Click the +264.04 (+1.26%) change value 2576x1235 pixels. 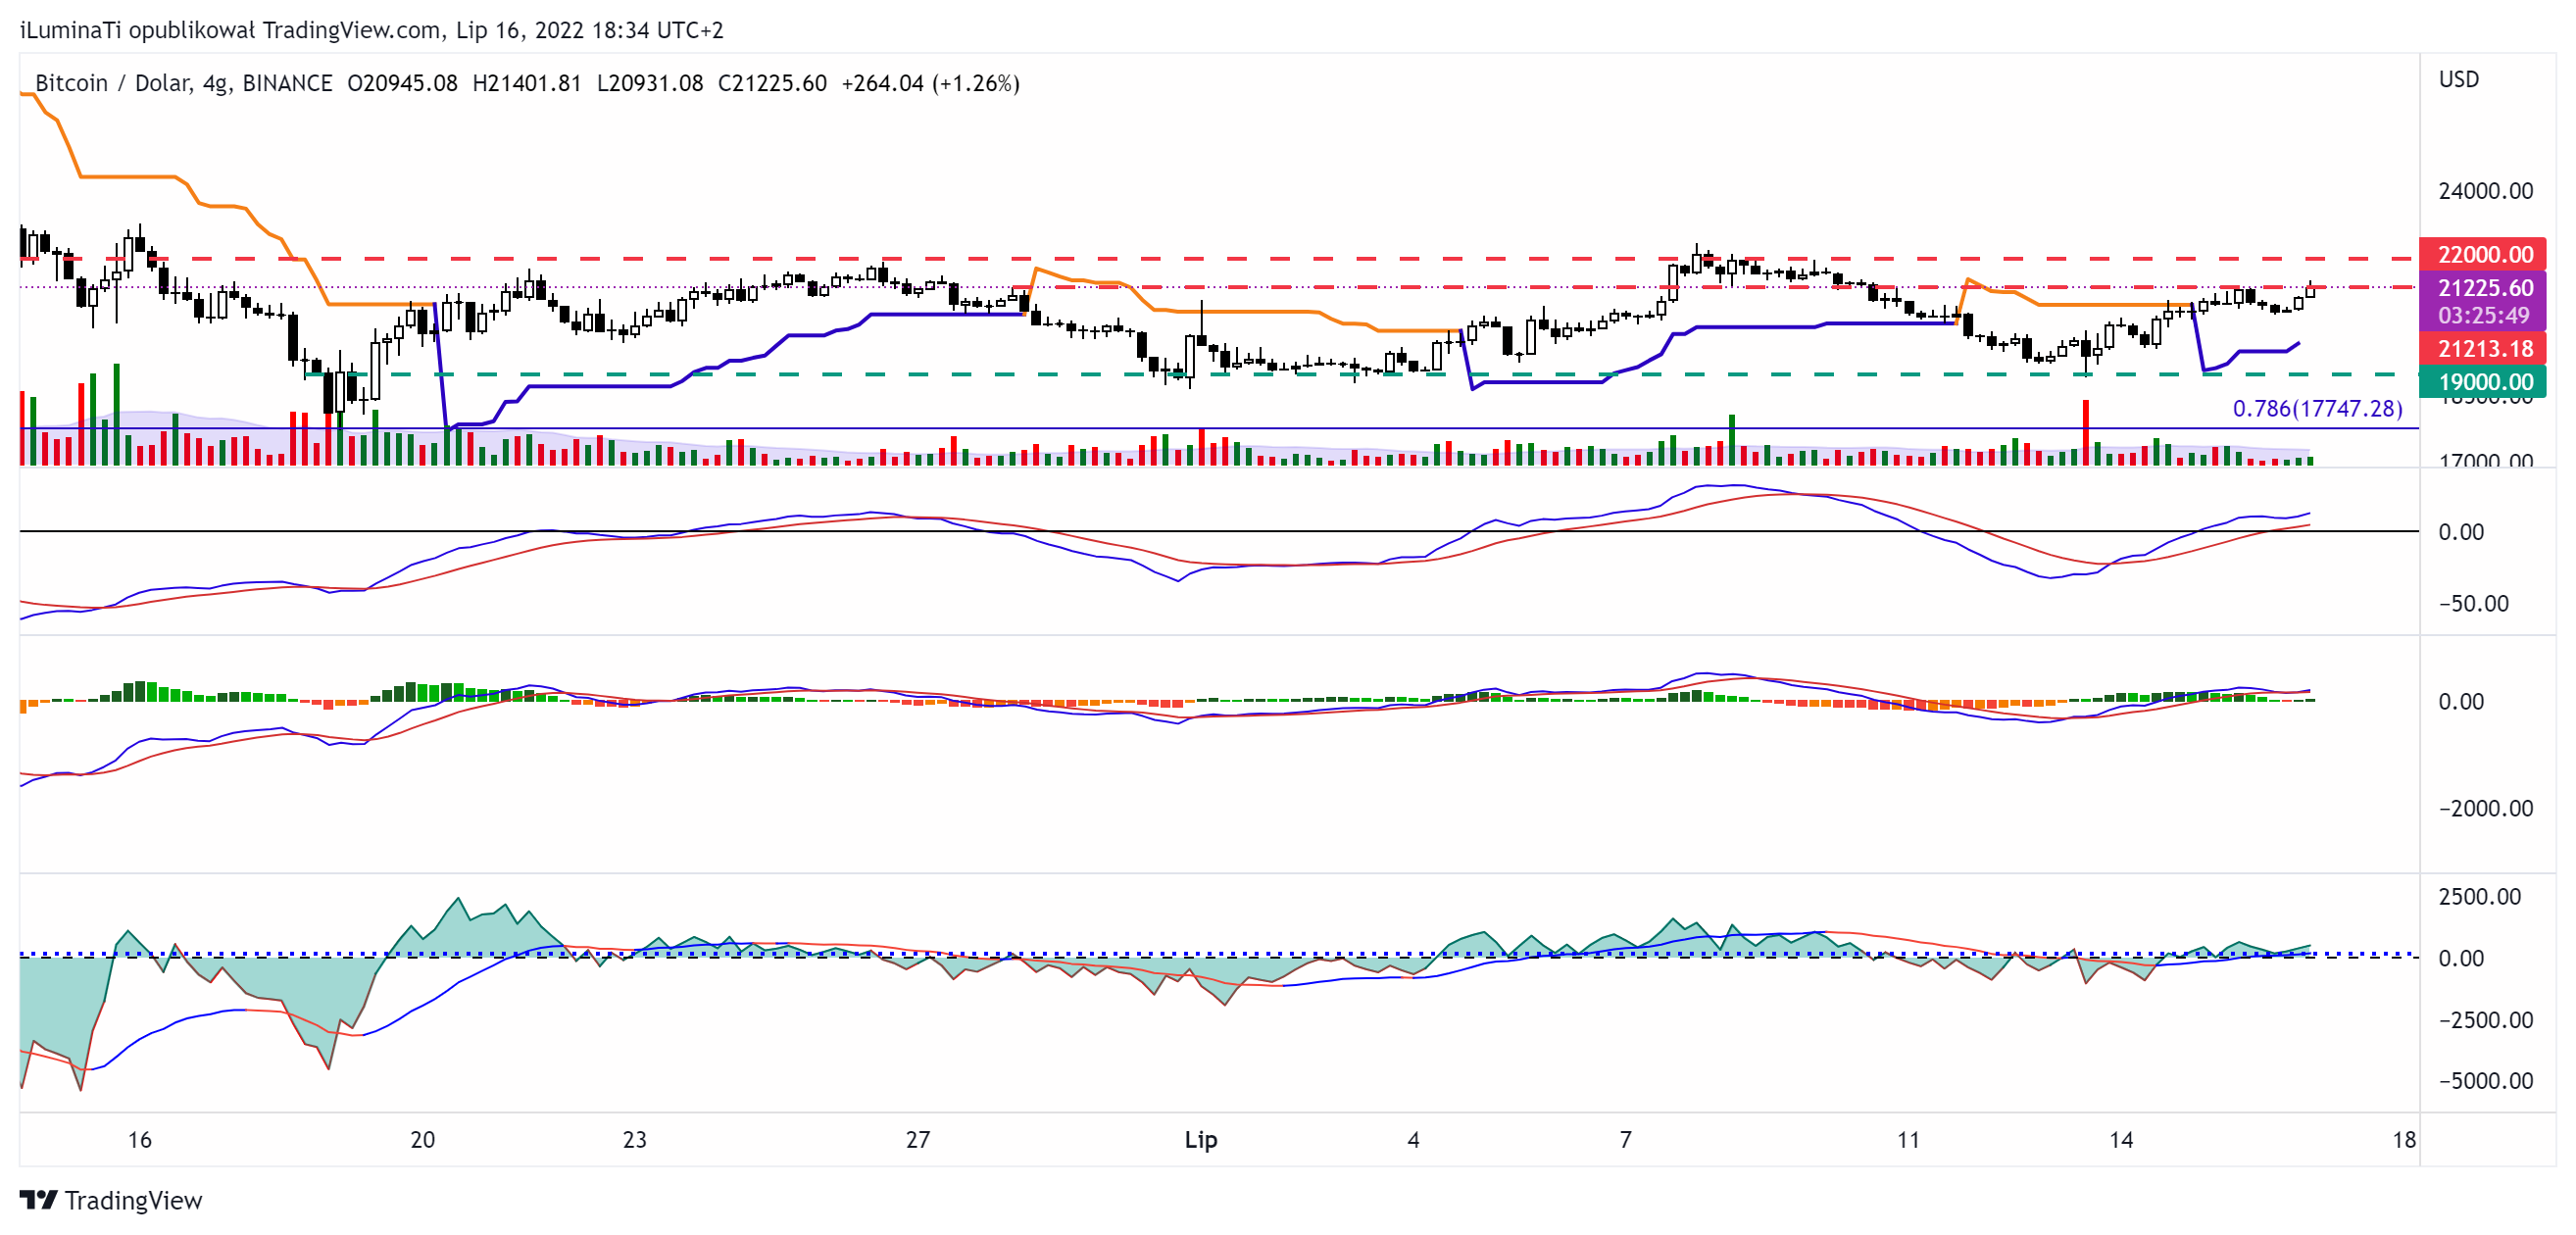930,83
